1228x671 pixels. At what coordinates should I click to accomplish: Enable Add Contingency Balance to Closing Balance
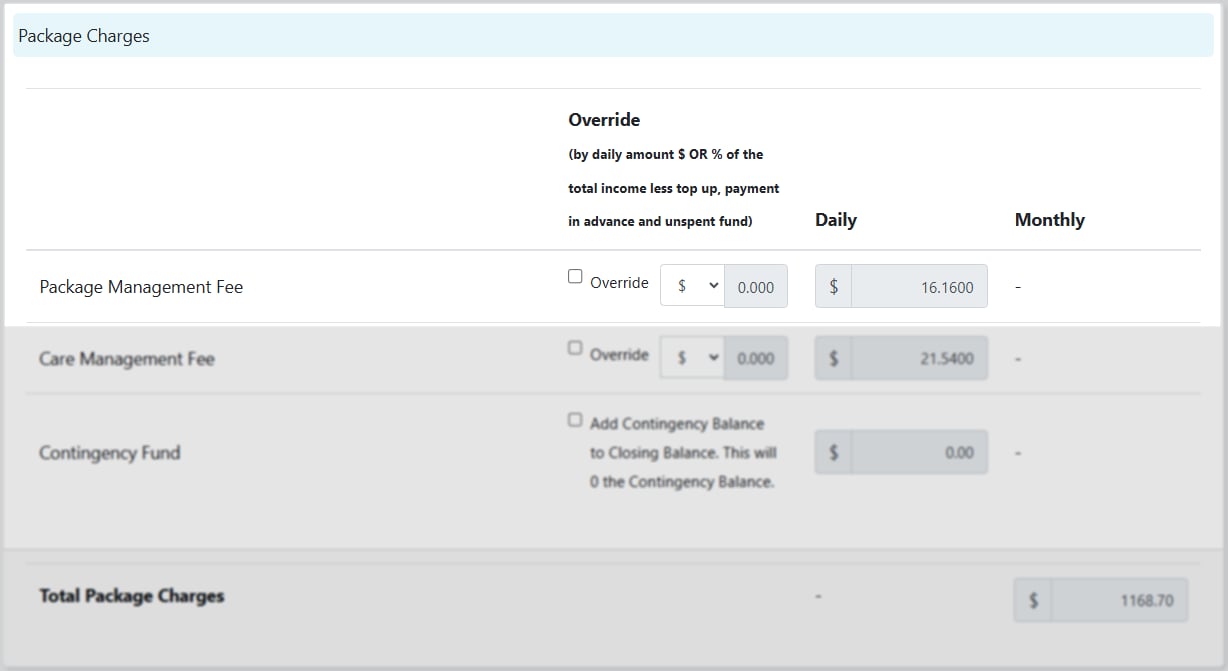click(575, 420)
